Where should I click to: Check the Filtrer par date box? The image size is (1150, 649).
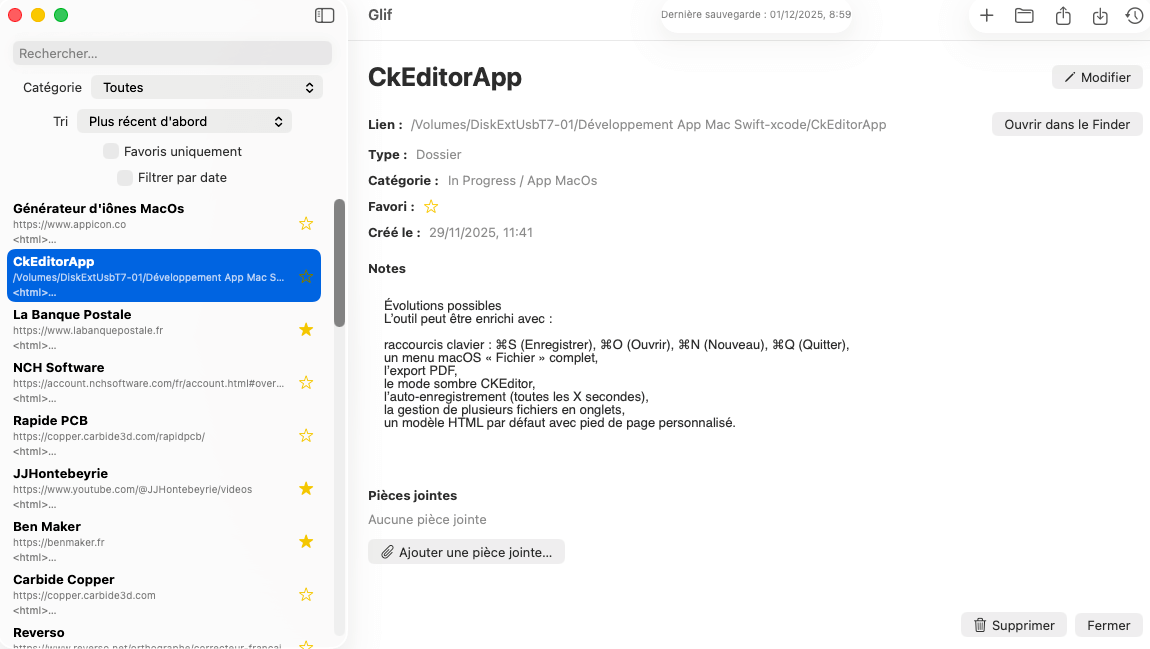coord(125,178)
